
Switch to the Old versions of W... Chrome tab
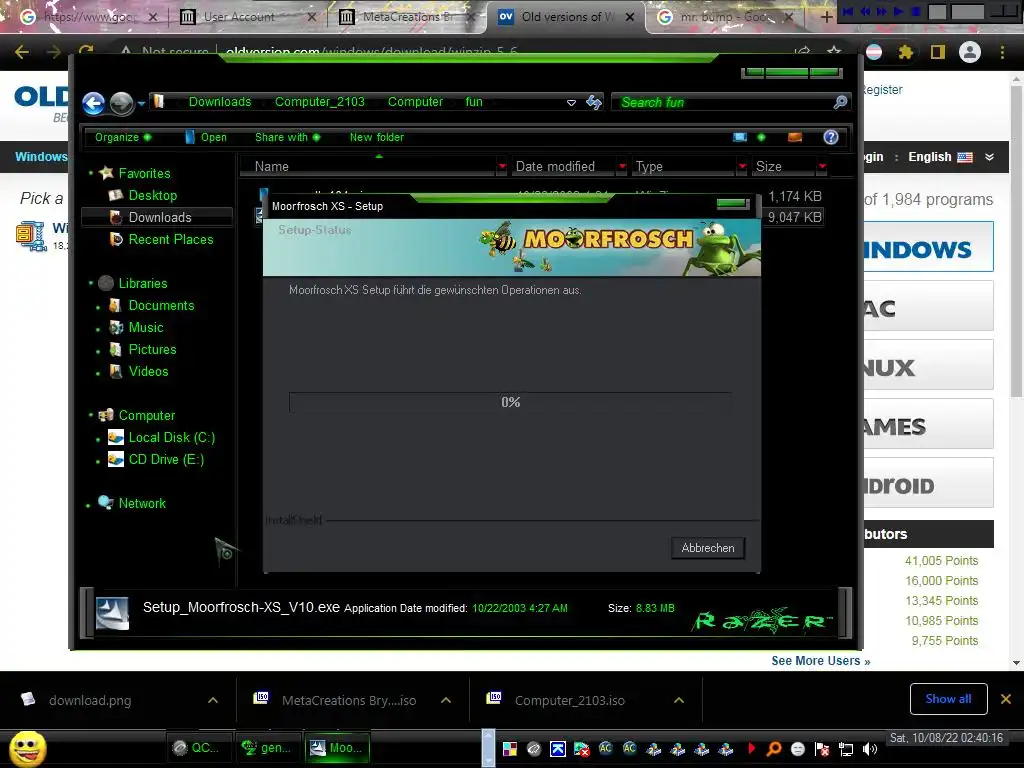(566, 17)
